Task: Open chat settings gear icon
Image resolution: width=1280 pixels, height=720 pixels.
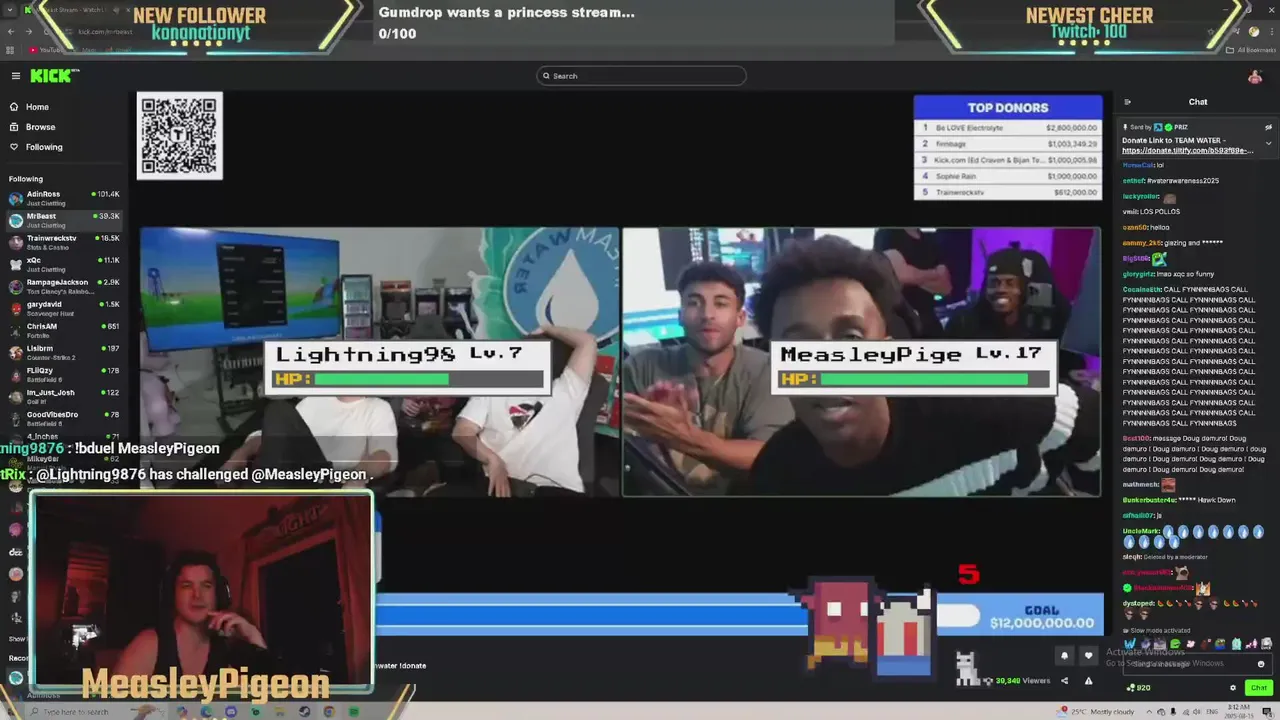Action: pos(1233,688)
